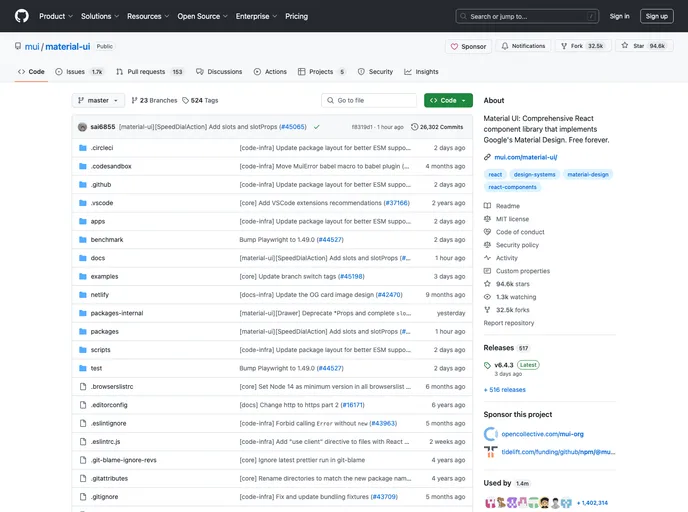Image resolution: width=688 pixels, height=512 pixels.
Task: Open the master branch selector dropdown
Action: coord(98,100)
